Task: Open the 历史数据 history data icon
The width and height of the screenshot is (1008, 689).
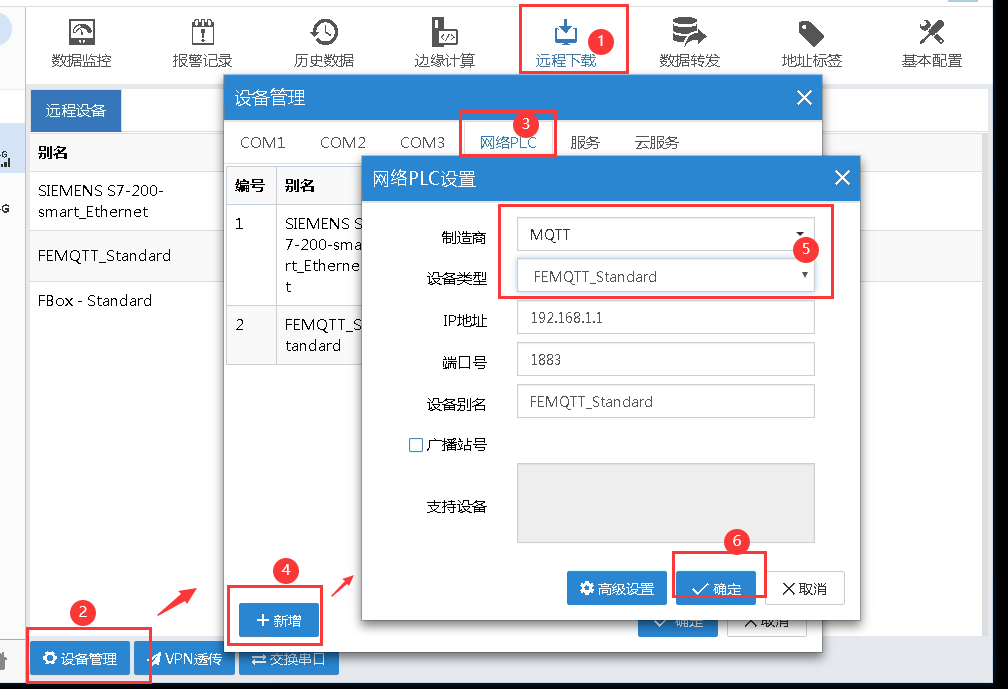Action: point(323,43)
